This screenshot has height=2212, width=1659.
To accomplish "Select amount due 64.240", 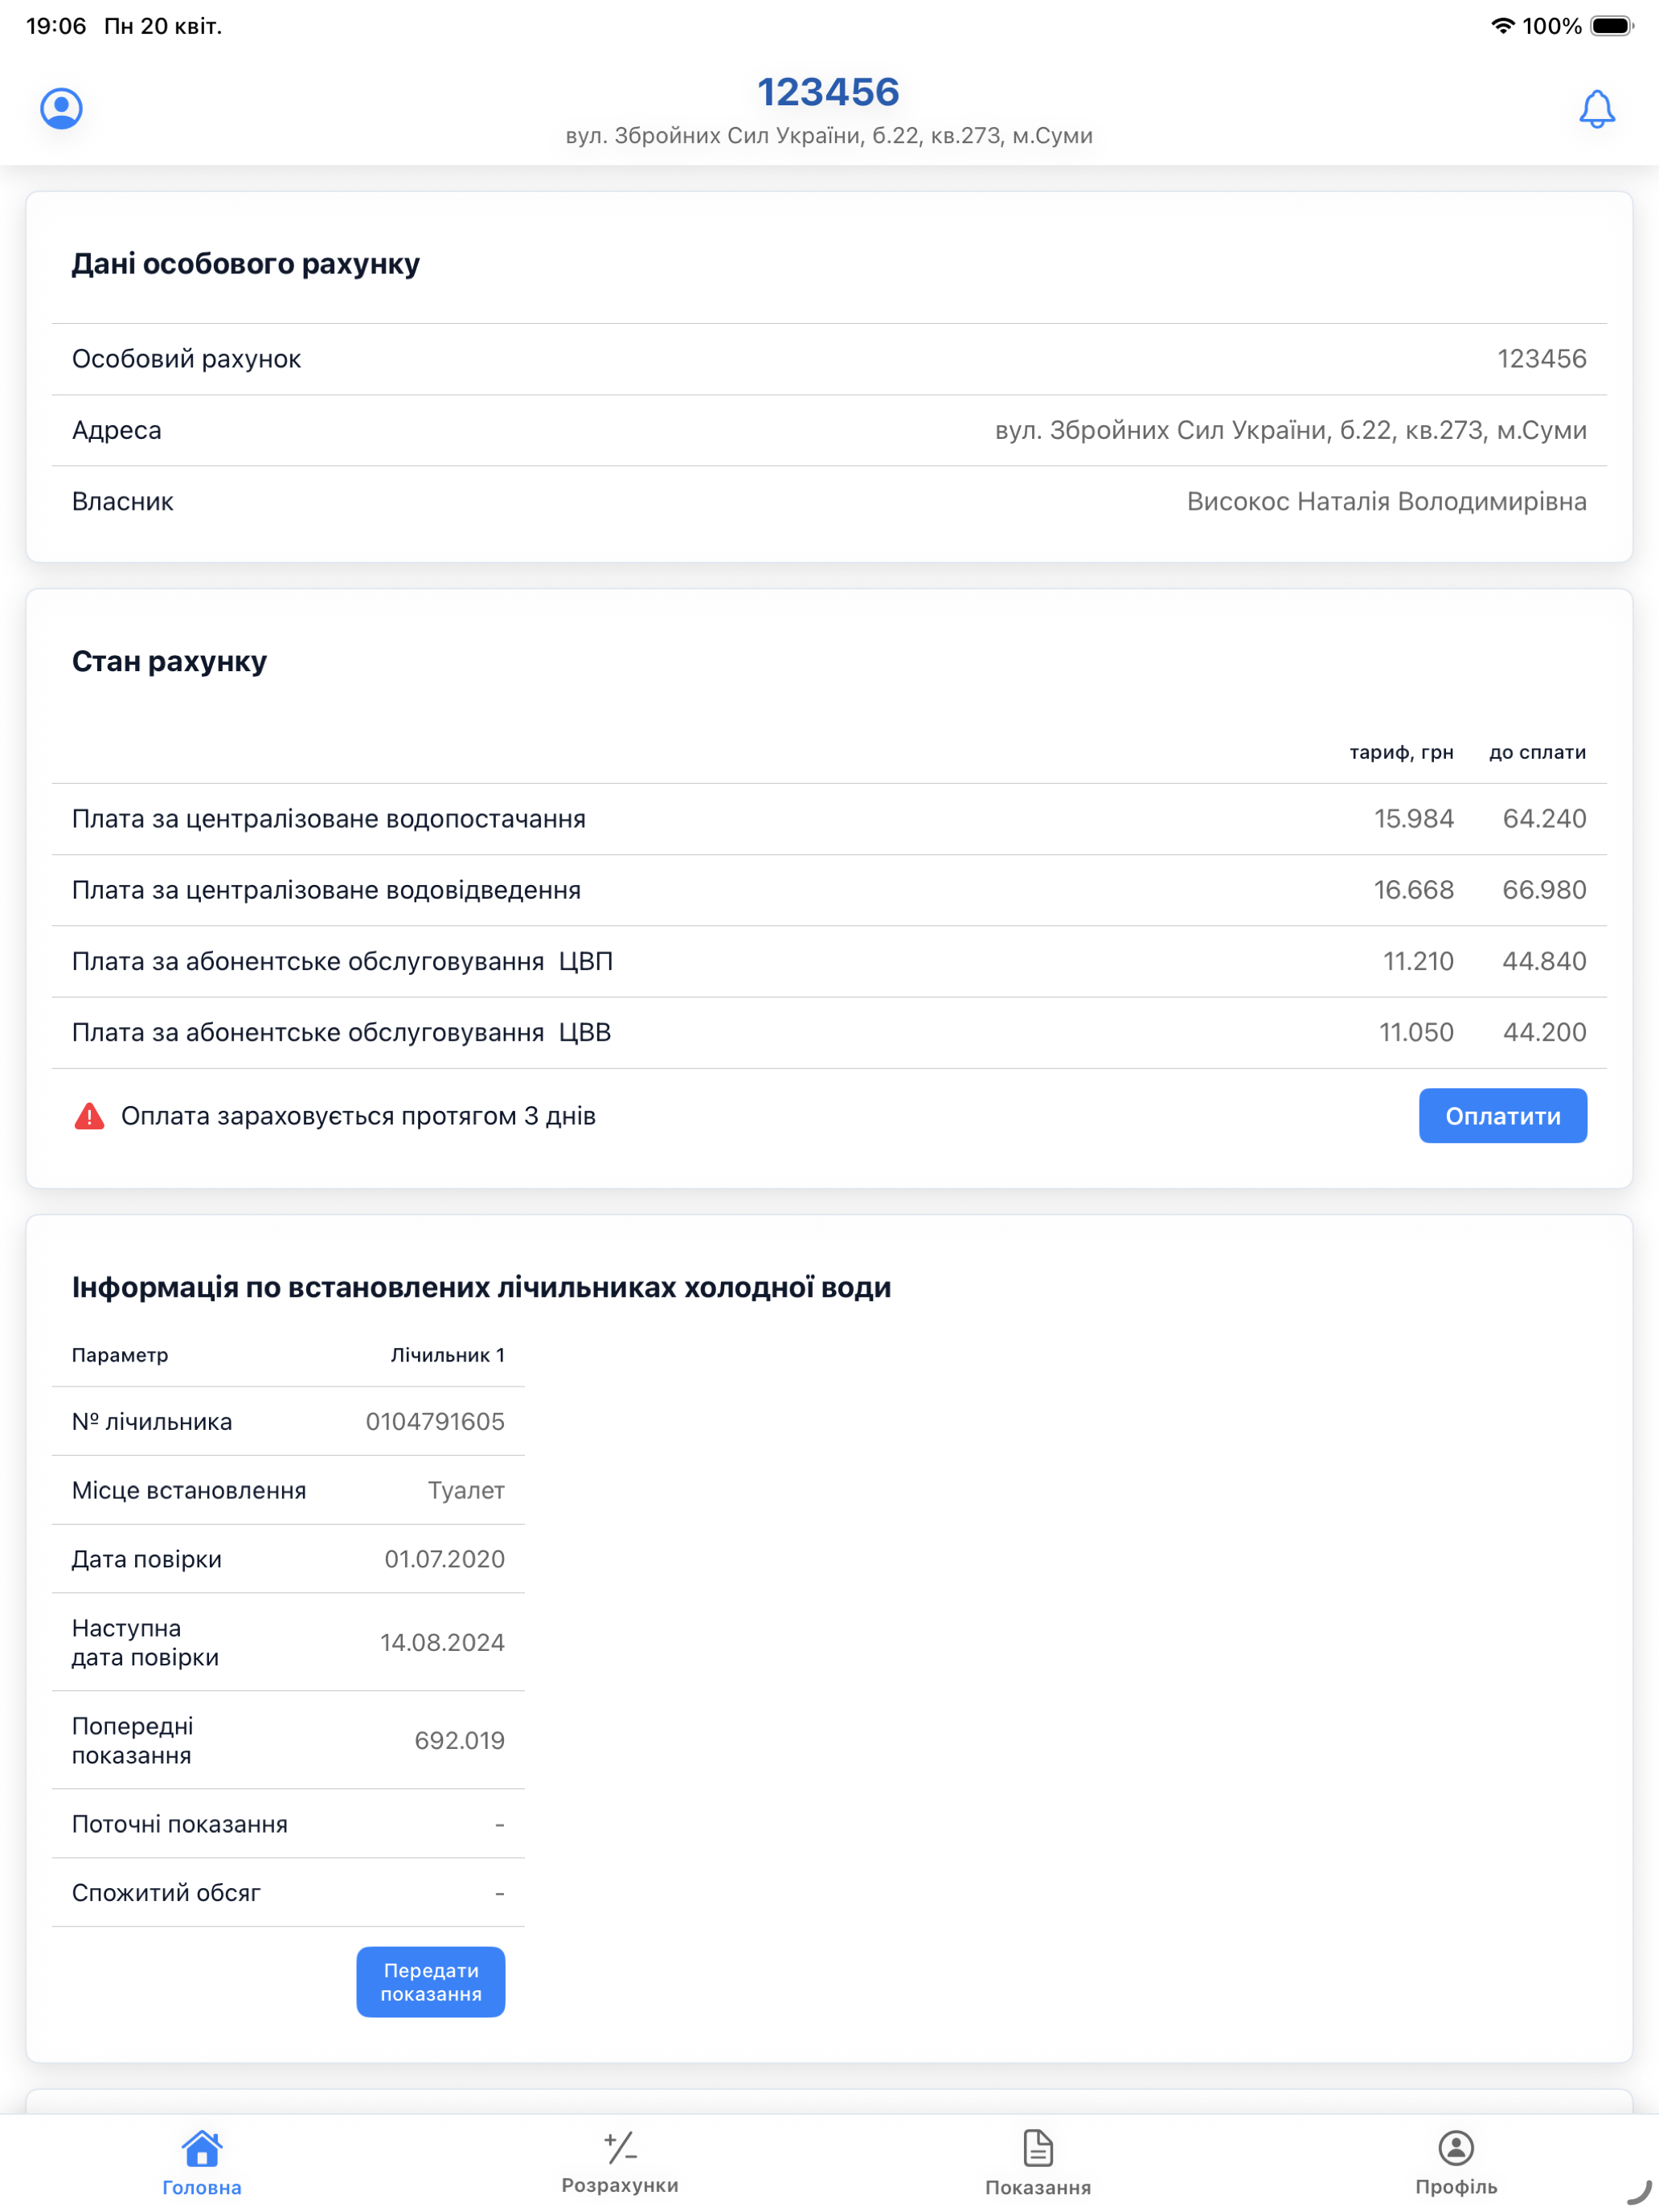I will (1544, 819).
